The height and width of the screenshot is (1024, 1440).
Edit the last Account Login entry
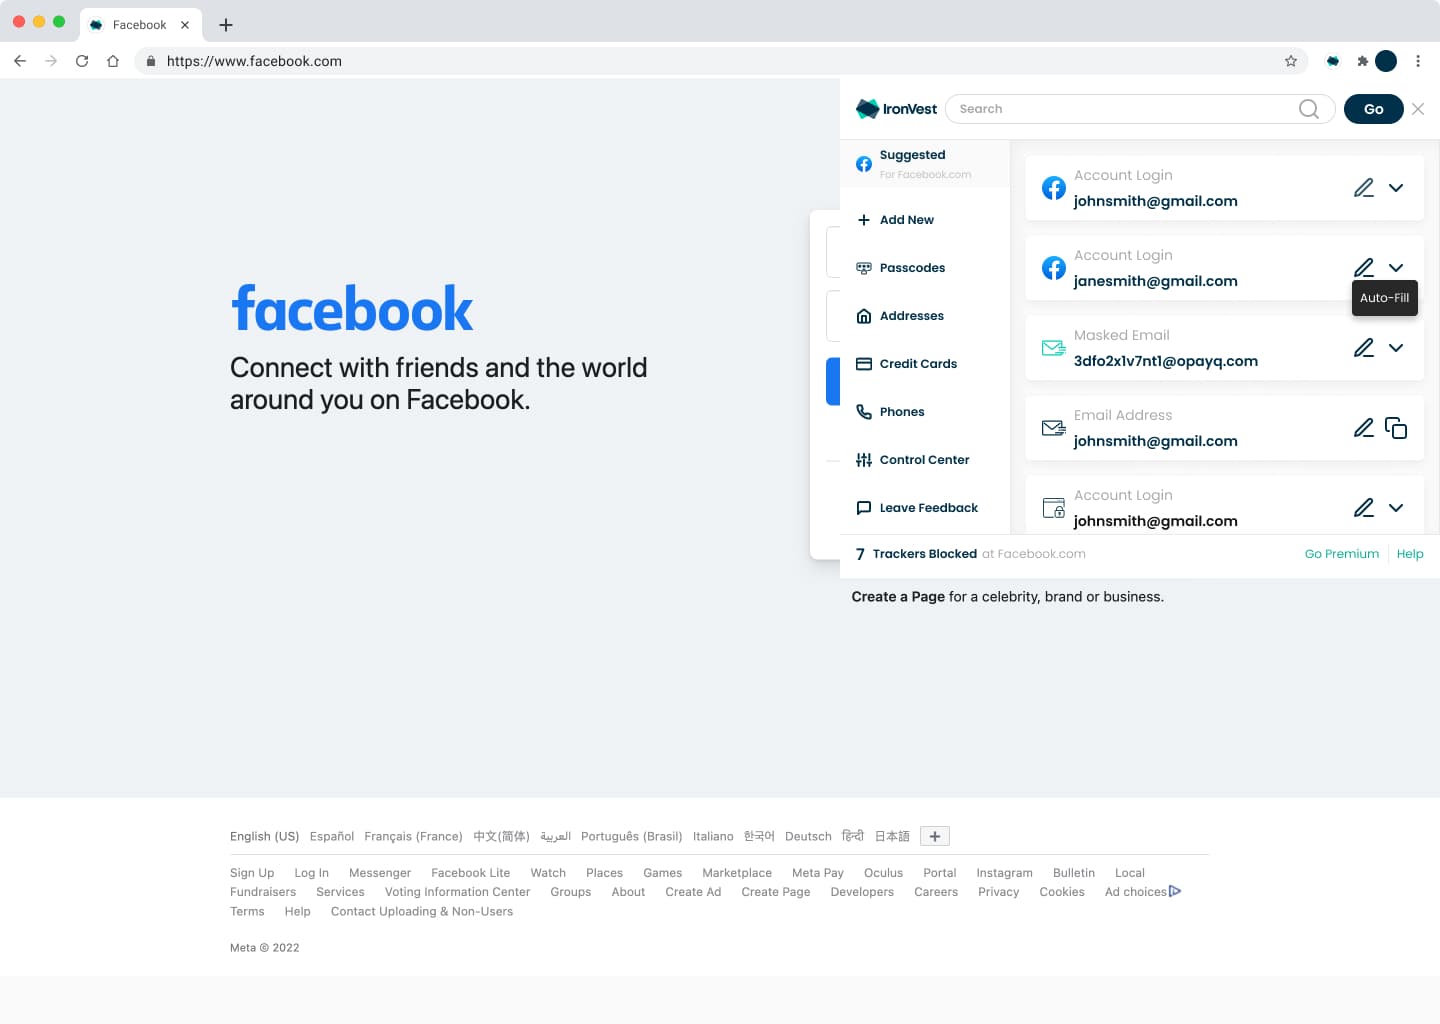point(1364,508)
